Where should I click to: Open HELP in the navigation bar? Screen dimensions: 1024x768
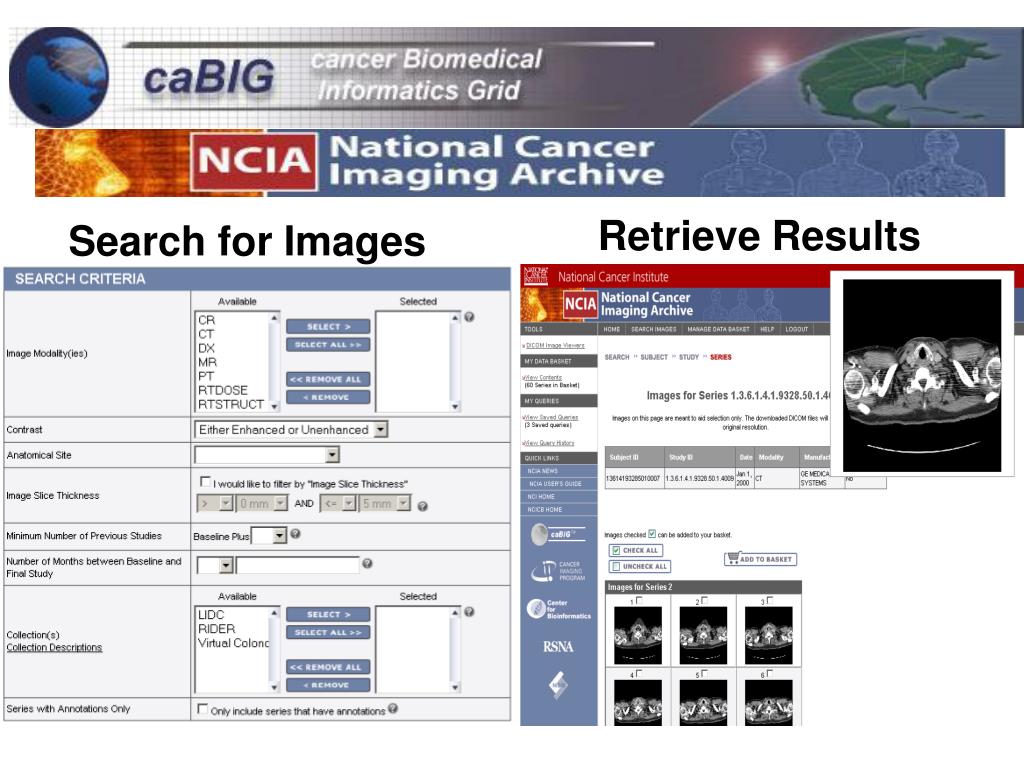click(767, 329)
